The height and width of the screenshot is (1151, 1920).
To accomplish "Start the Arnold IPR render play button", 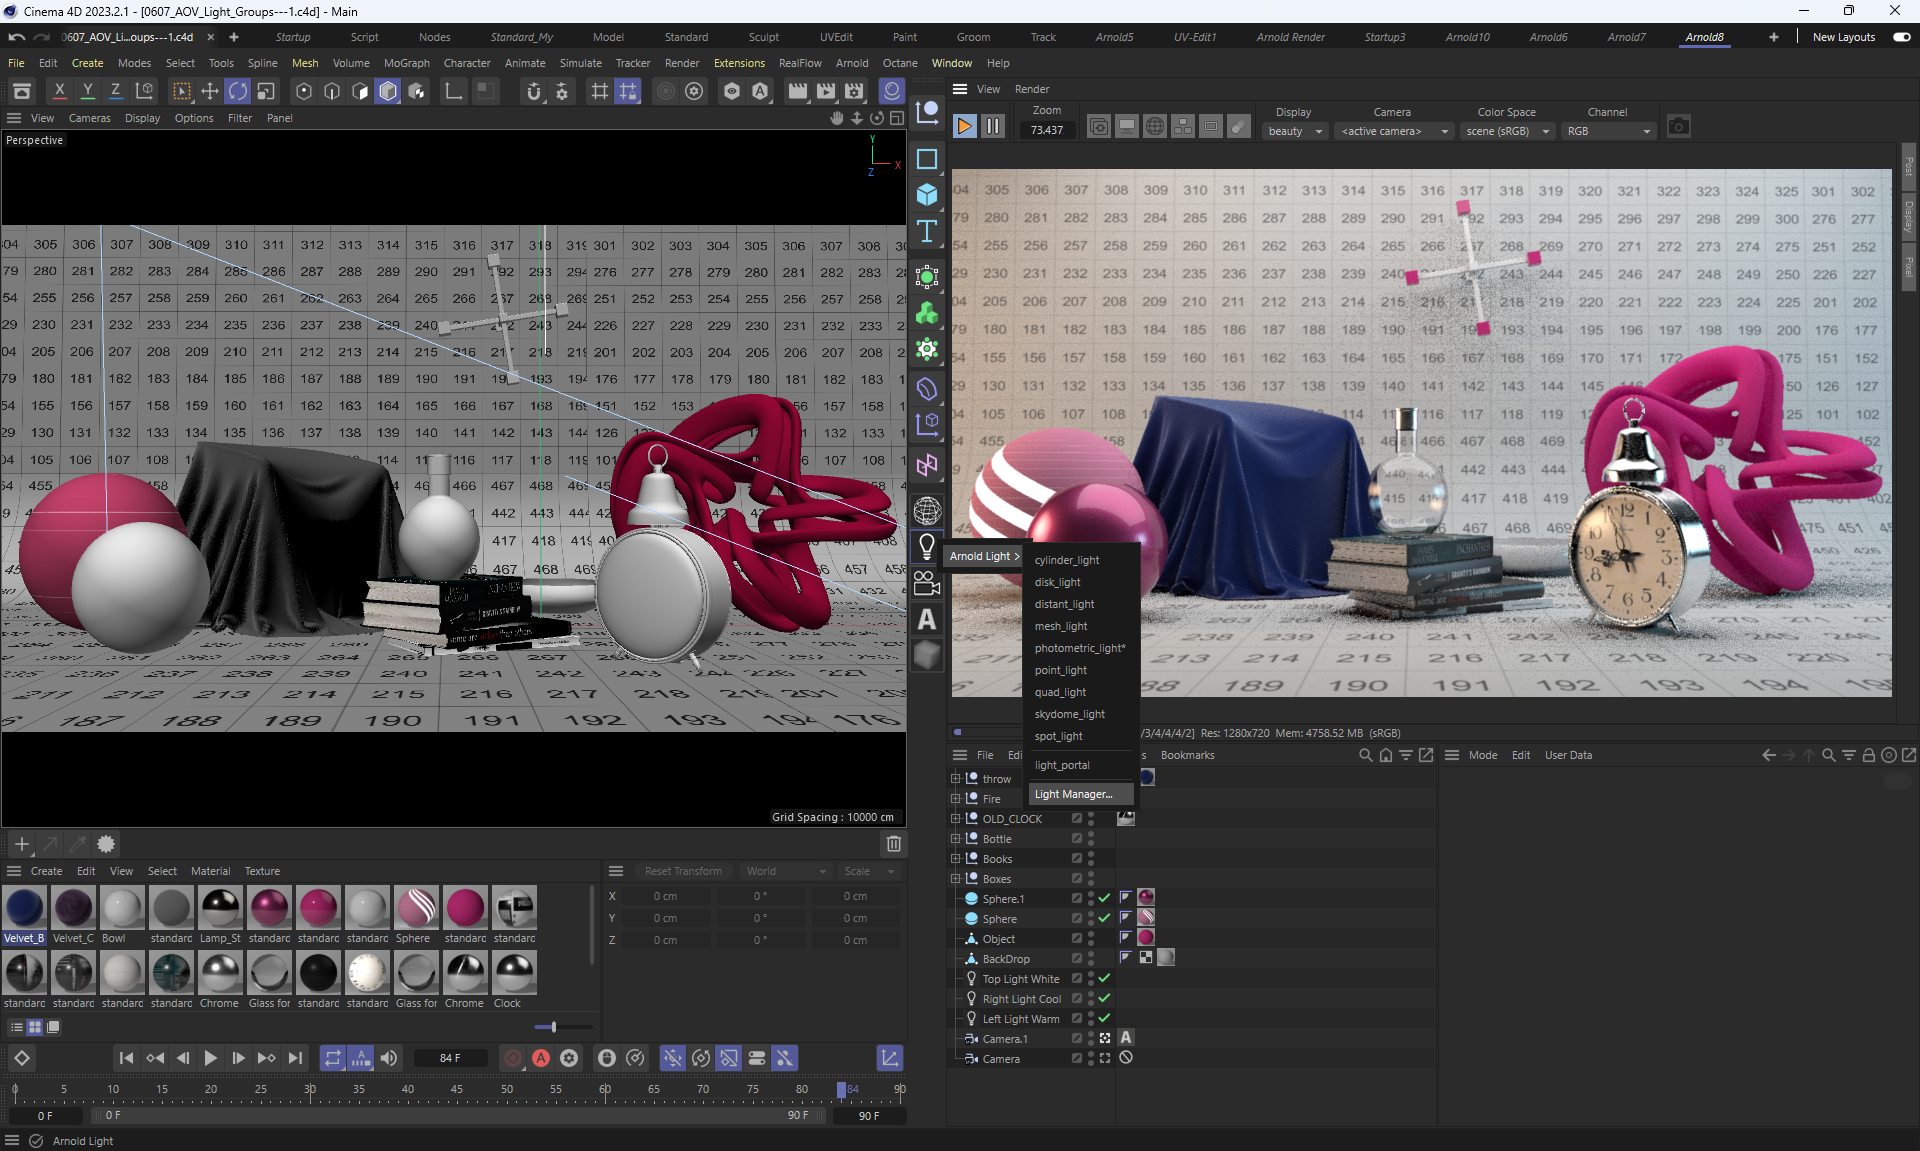I will 964,127.
